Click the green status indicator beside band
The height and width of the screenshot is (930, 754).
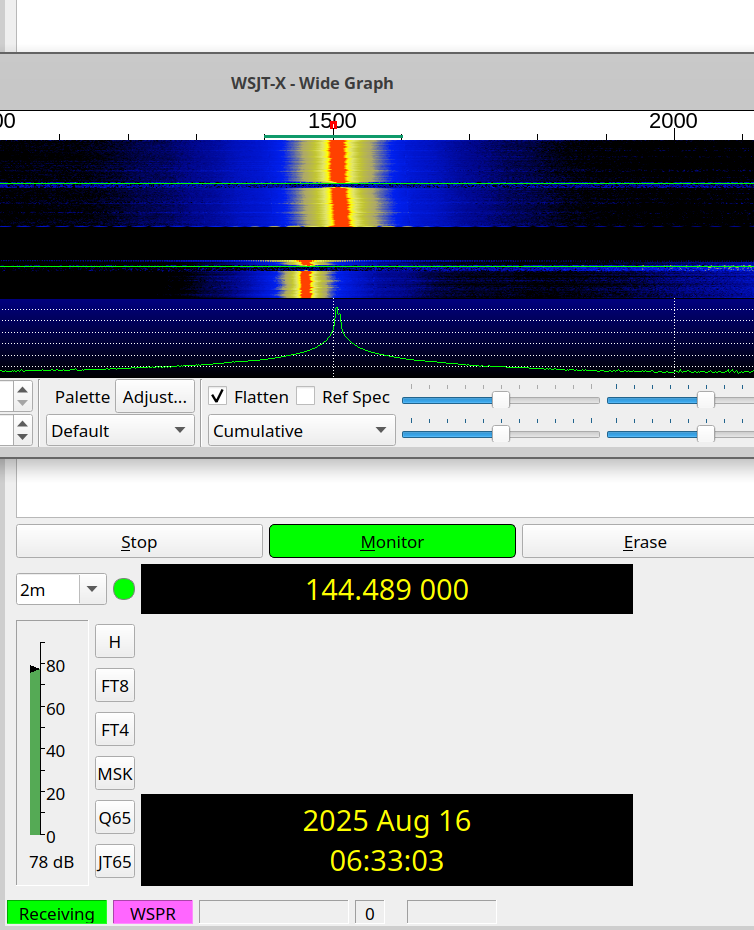point(124,590)
